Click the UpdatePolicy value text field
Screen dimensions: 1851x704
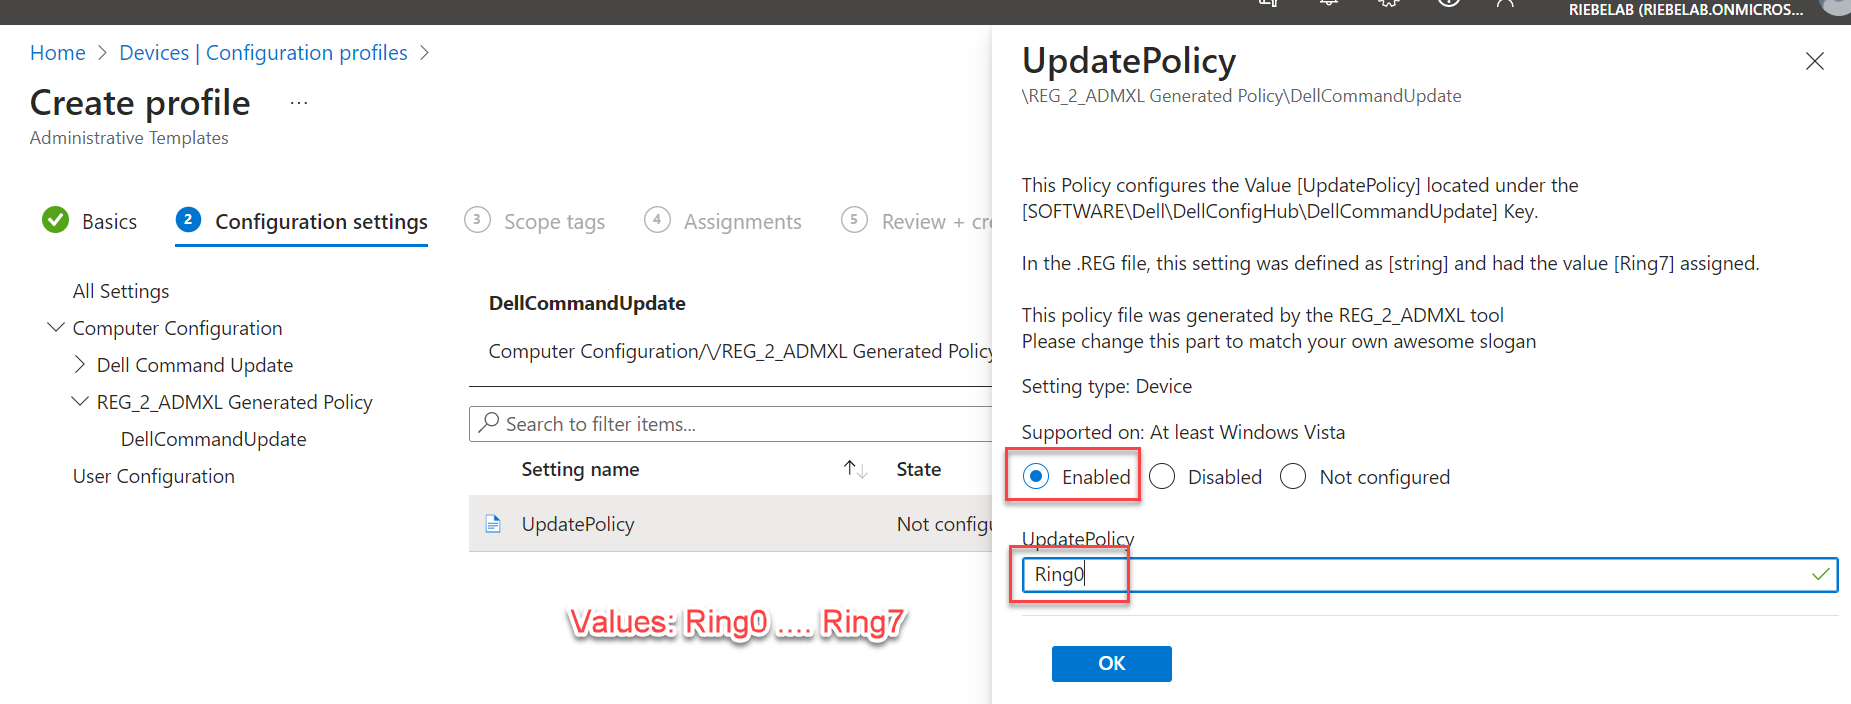pos(1429,575)
